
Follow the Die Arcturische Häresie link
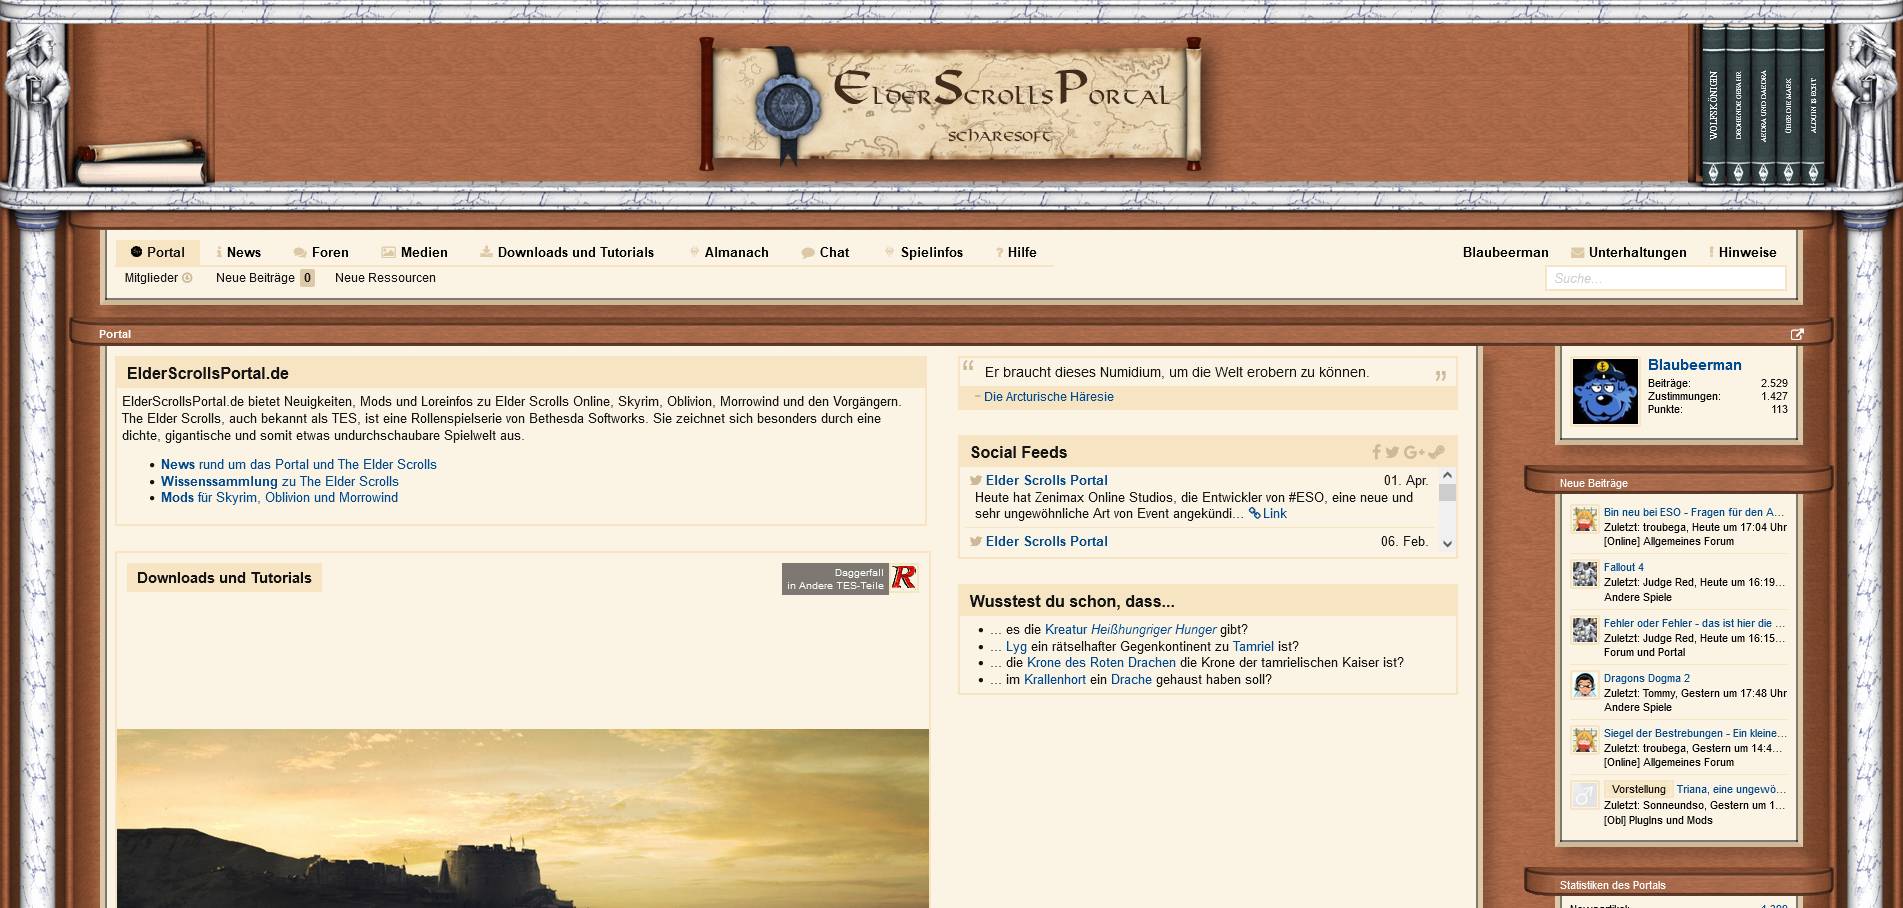click(1048, 397)
